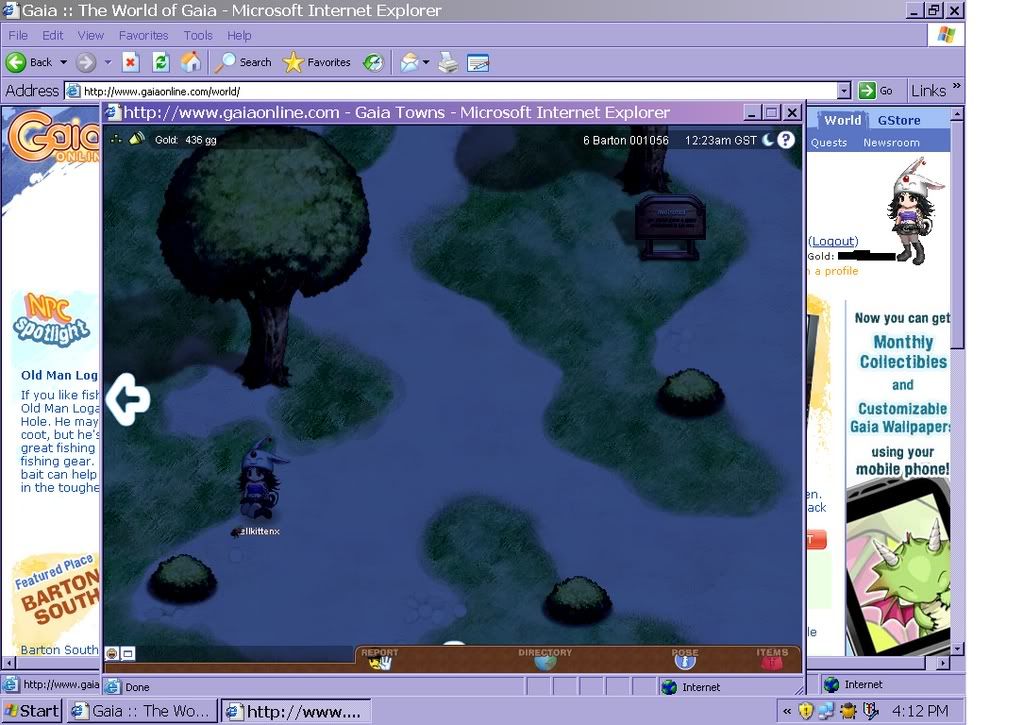Click the History green clock icon

click(373, 63)
